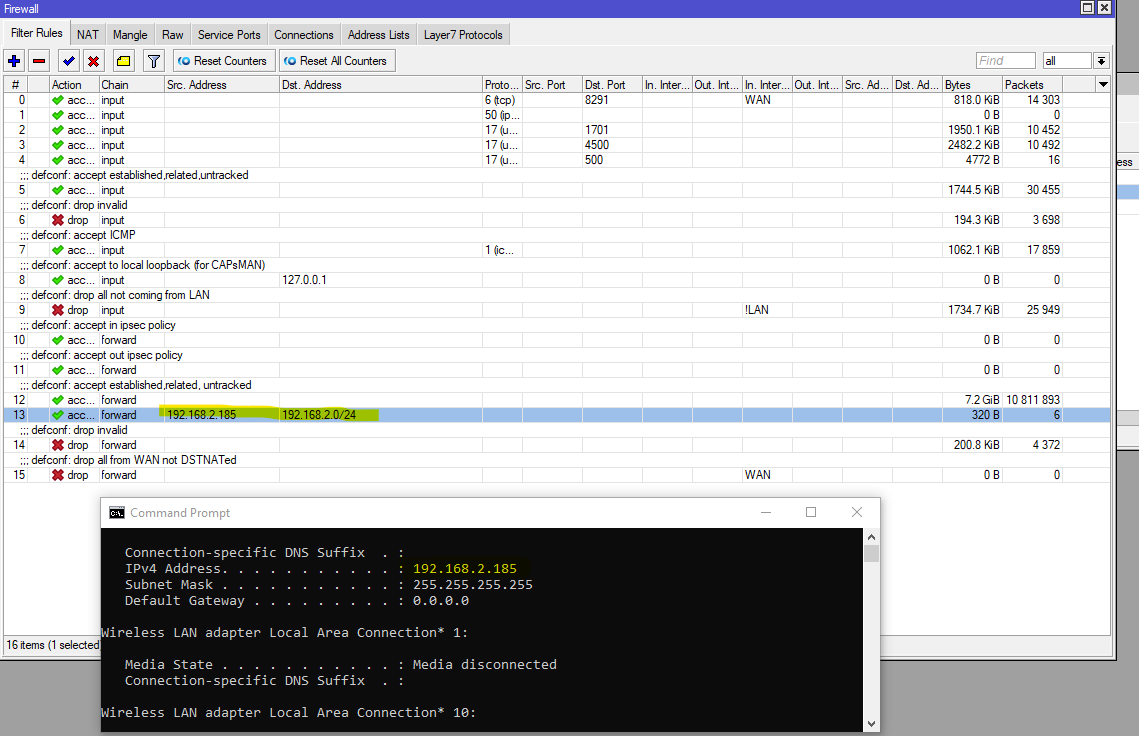Select the 127.0.0.1 destination address cell
The height and width of the screenshot is (736, 1139).
click(x=381, y=280)
